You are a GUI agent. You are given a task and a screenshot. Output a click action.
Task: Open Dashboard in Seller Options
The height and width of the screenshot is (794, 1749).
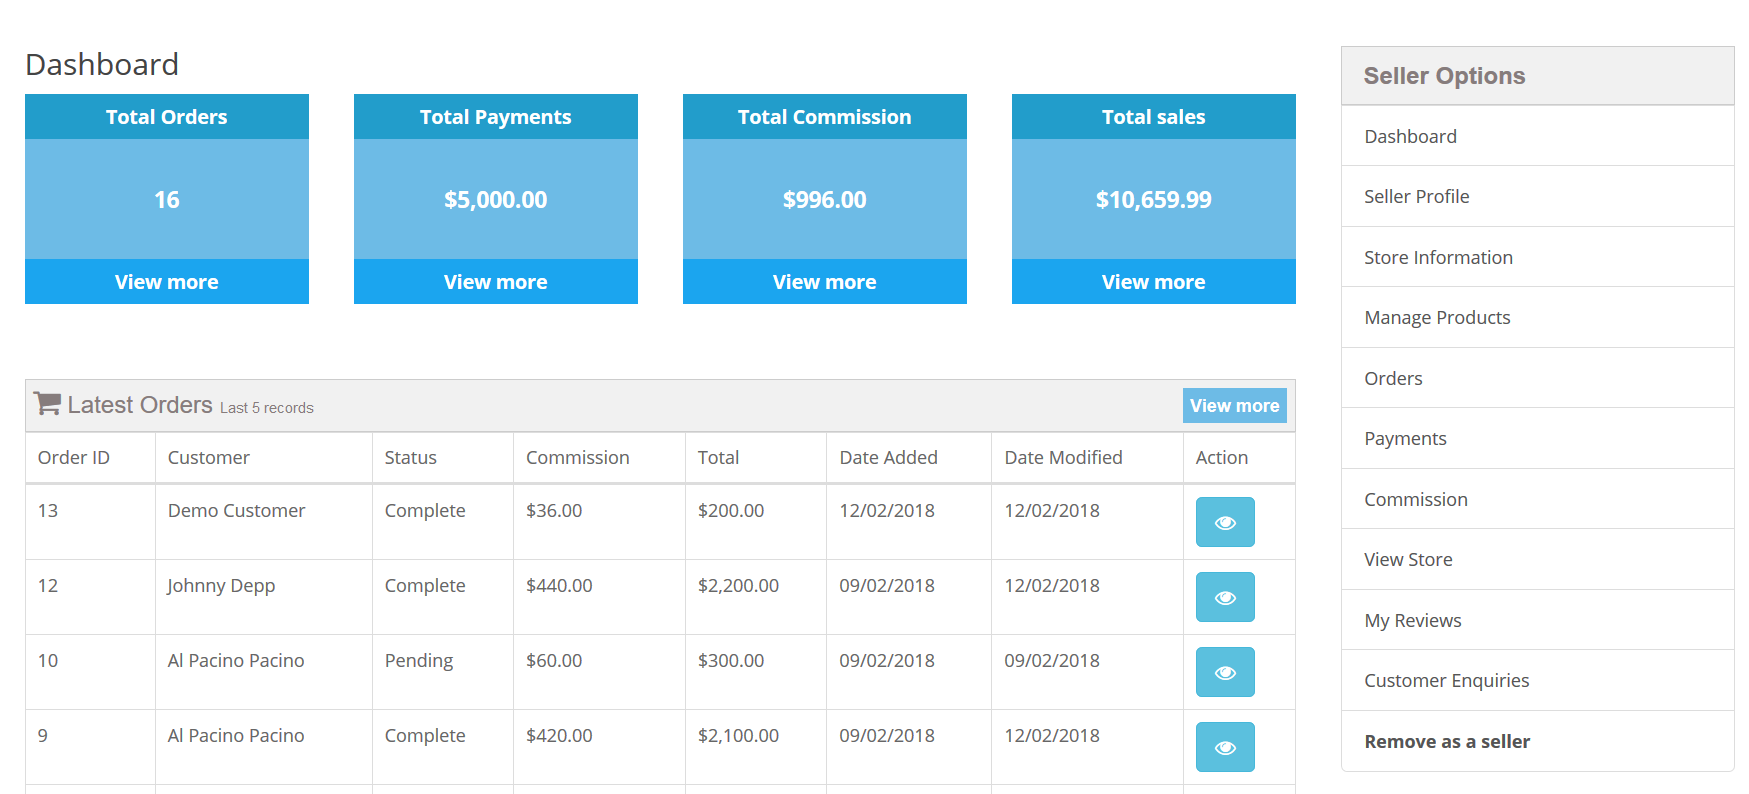pyautogui.click(x=1538, y=136)
